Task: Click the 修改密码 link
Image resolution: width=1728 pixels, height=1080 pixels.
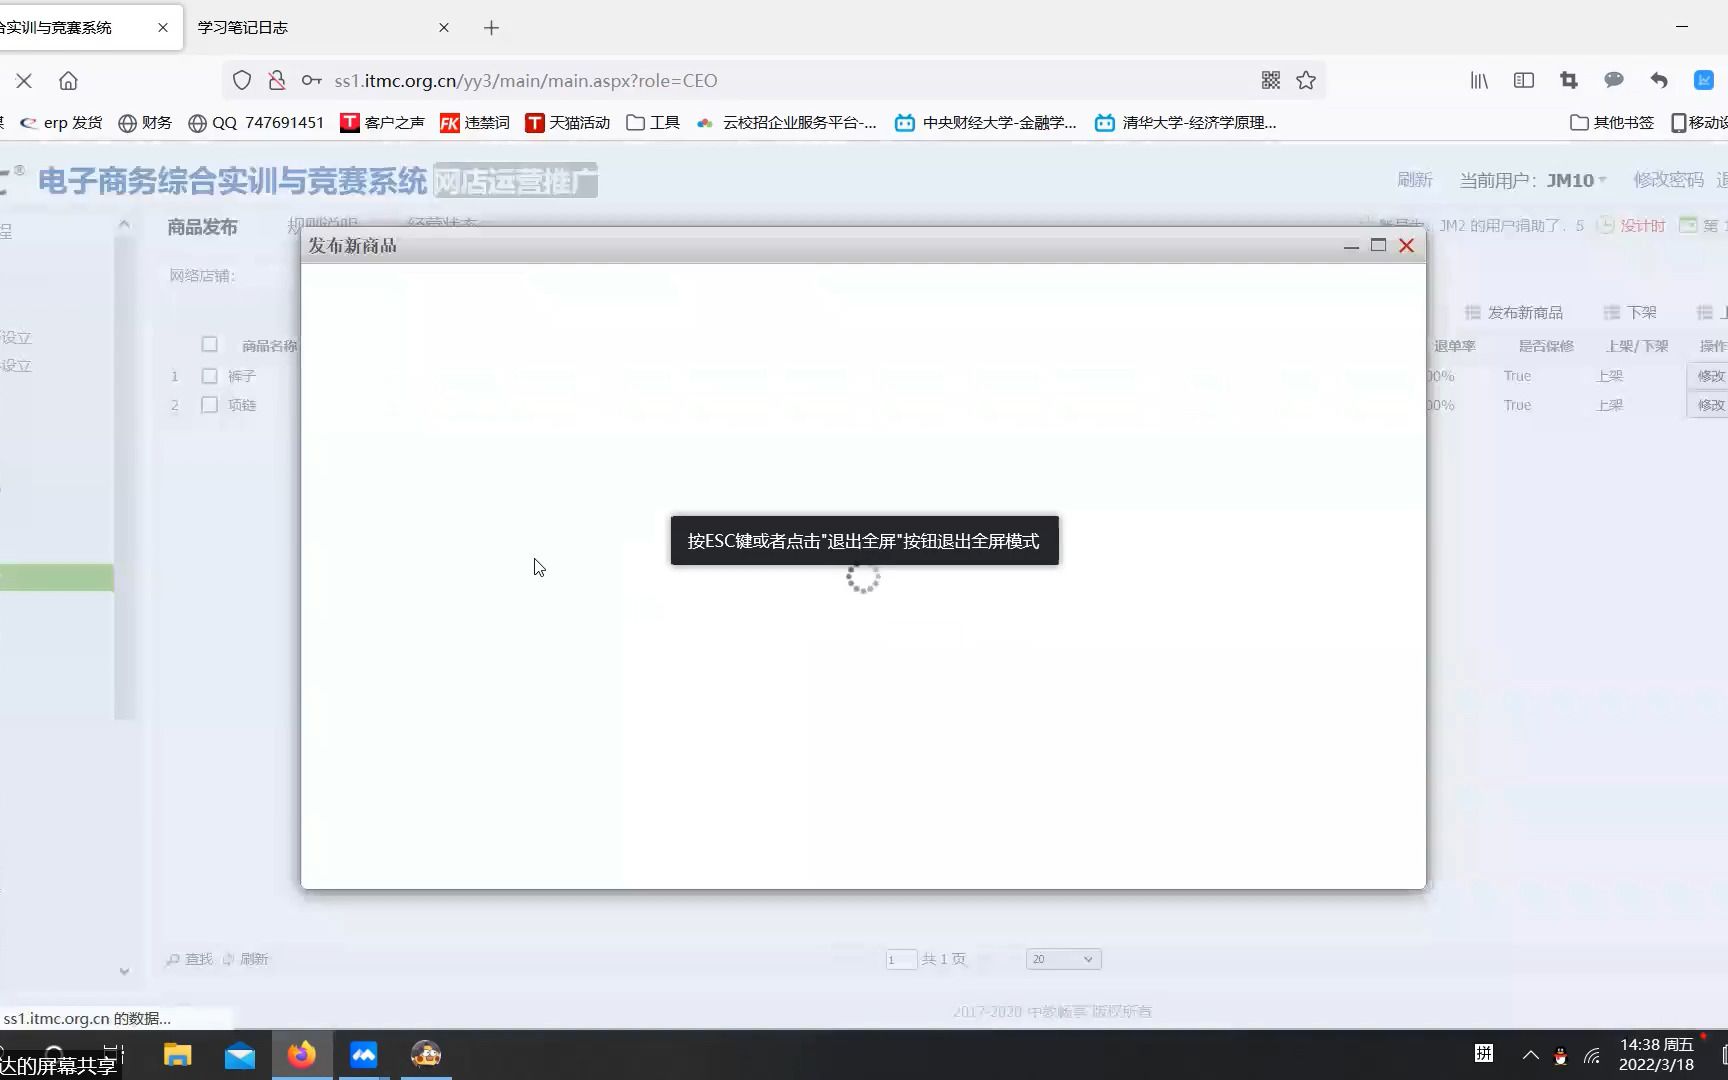Action: pyautogui.click(x=1668, y=180)
